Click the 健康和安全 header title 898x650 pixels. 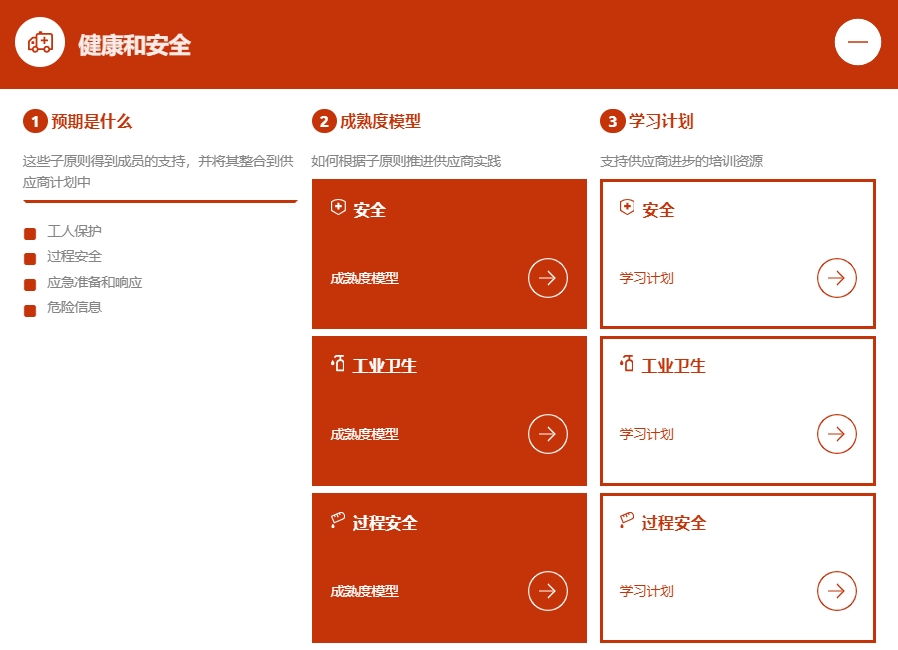point(134,45)
